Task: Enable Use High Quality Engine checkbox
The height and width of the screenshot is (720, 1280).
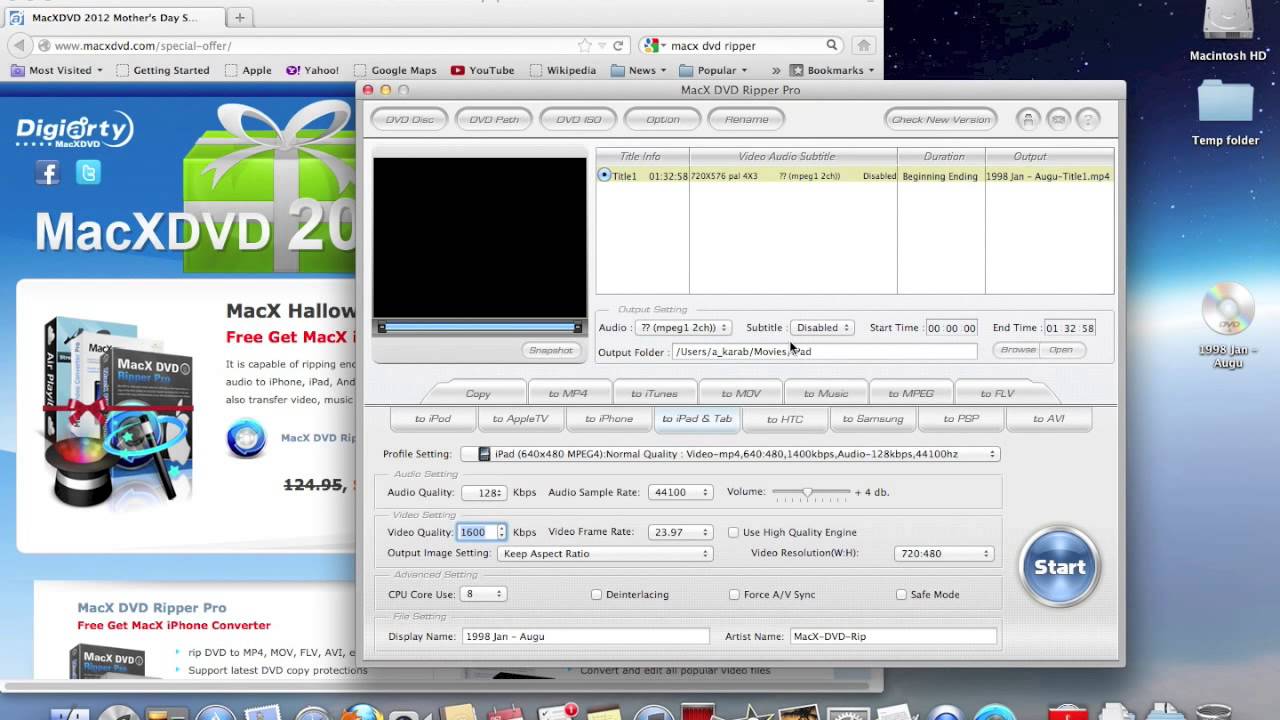Action: pos(733,532)
